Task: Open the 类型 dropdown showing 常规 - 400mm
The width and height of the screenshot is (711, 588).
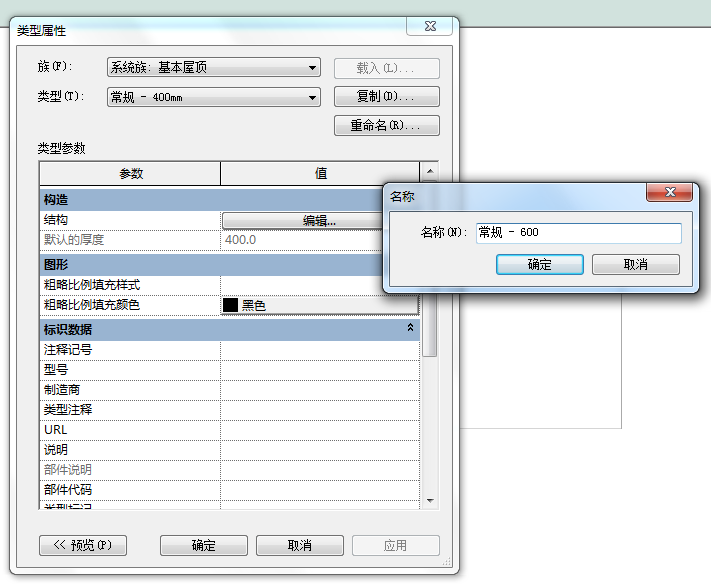Action: (x=213, y=97)
